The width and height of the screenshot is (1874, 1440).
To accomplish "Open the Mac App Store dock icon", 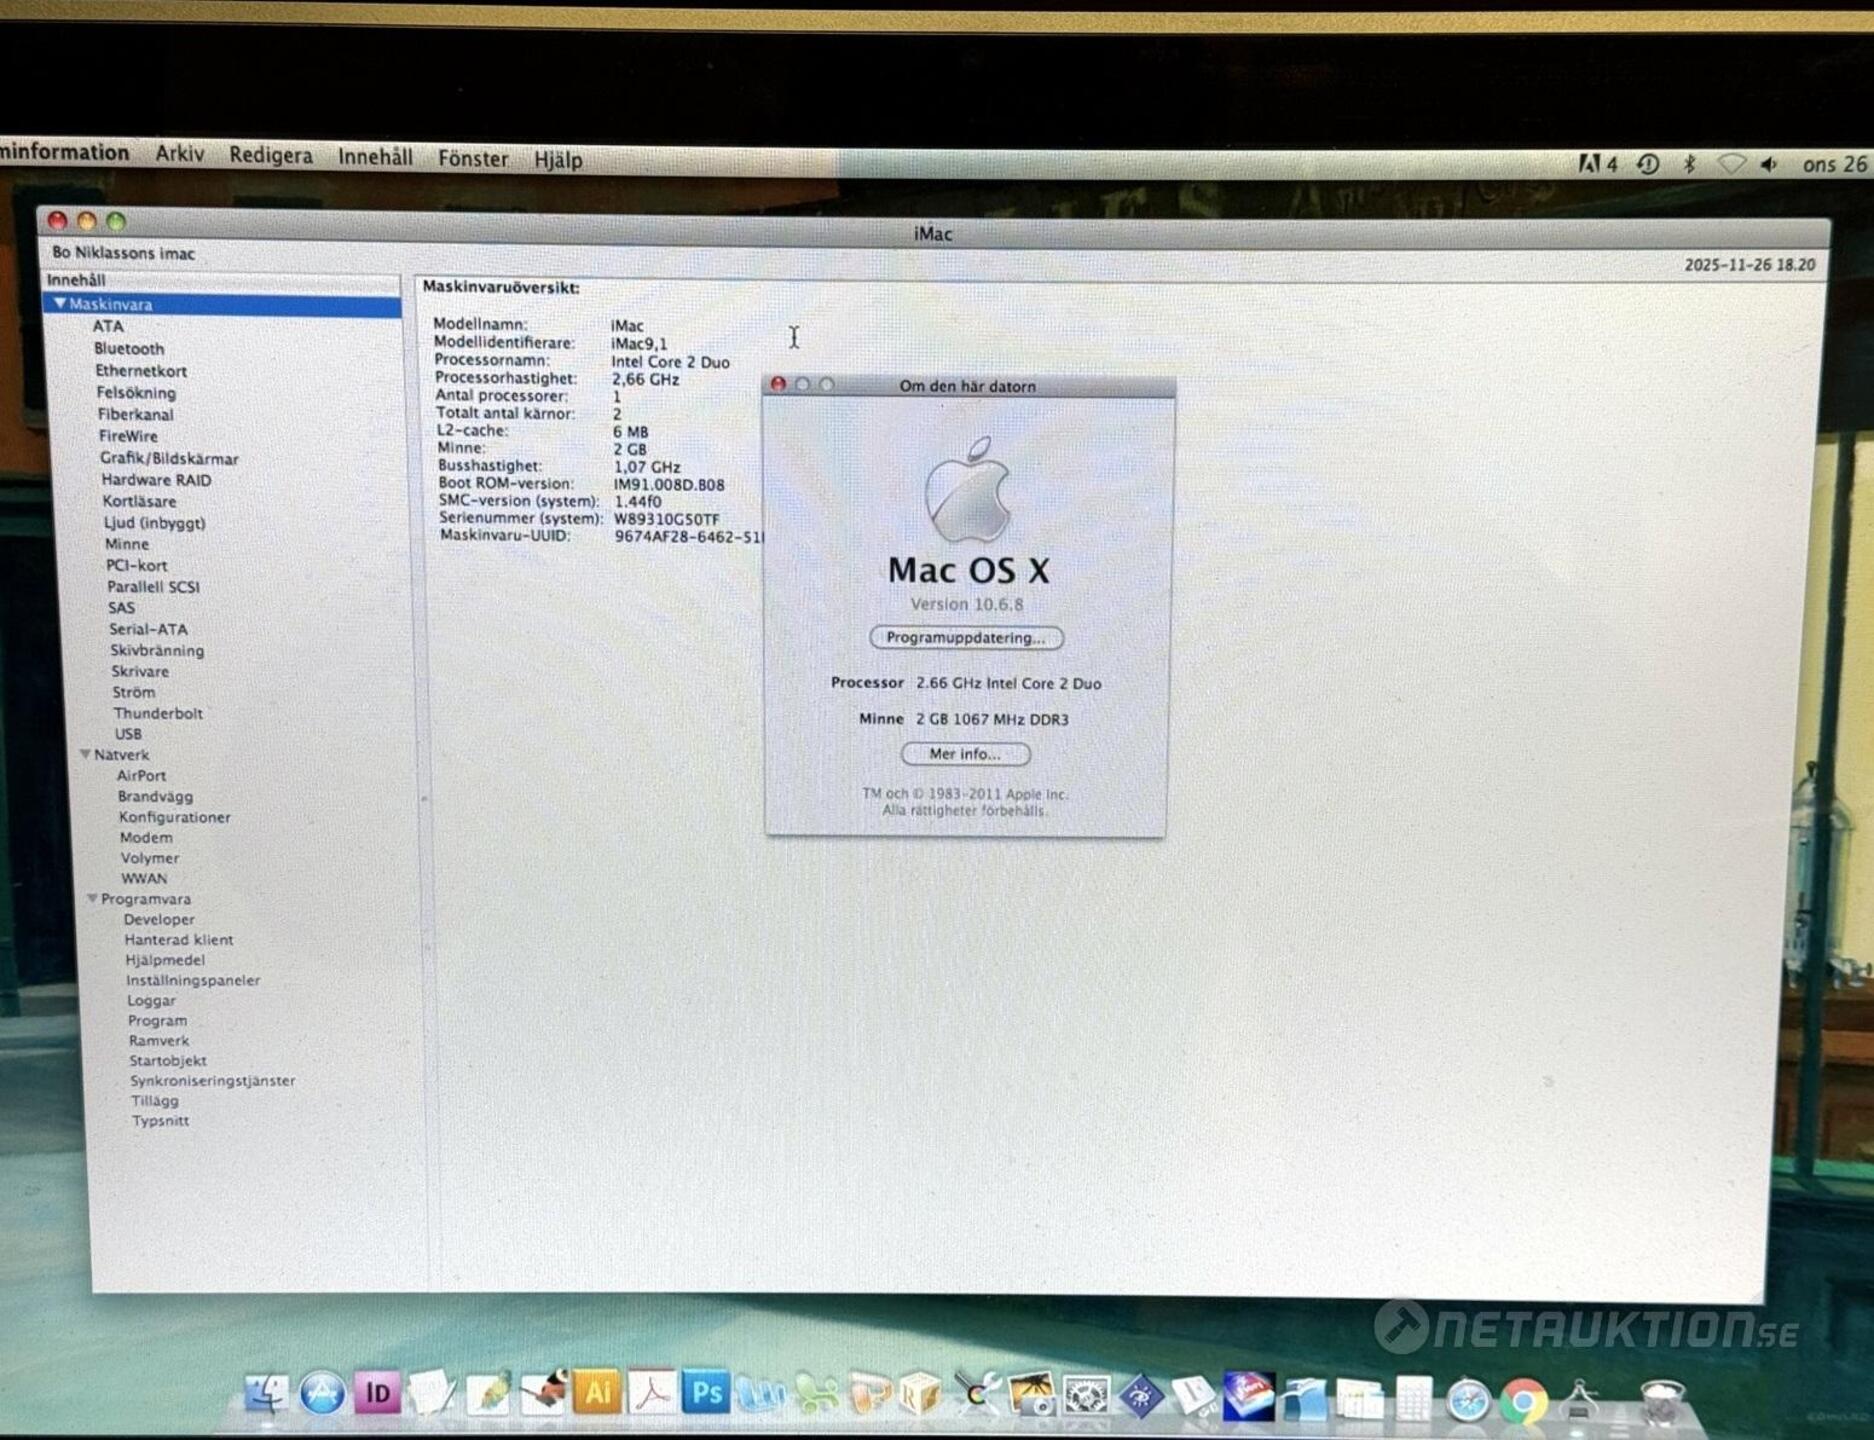I will pos(322,1393).
